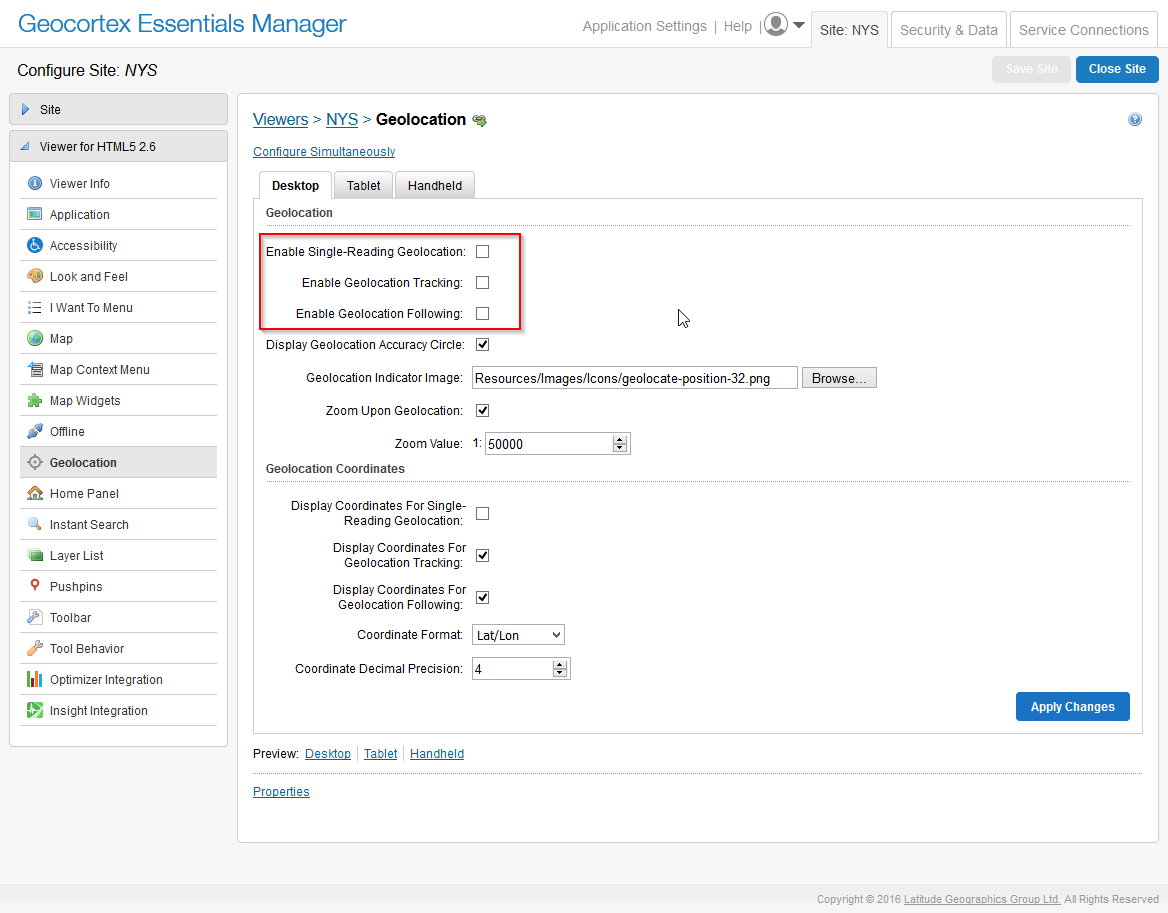Click the Map globe icon
The width and height of the screenshot is (1168, 913).
pos(34,338)
